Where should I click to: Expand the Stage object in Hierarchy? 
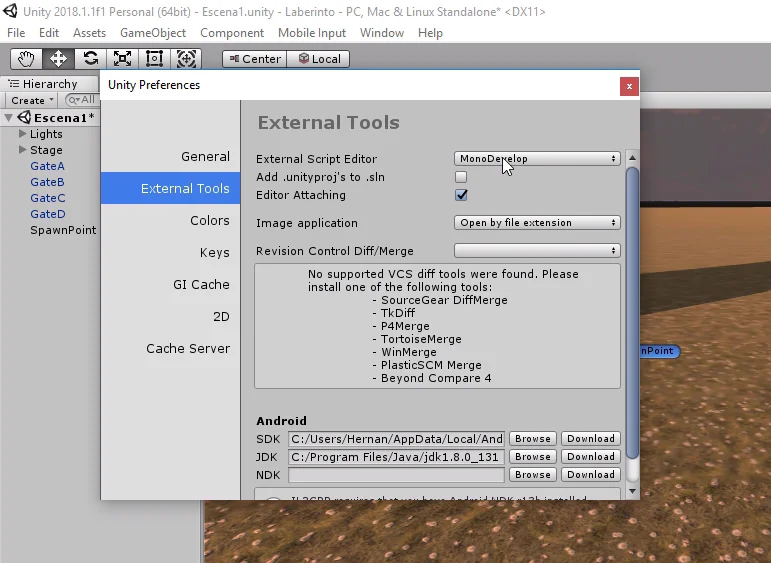pos(22,149)
